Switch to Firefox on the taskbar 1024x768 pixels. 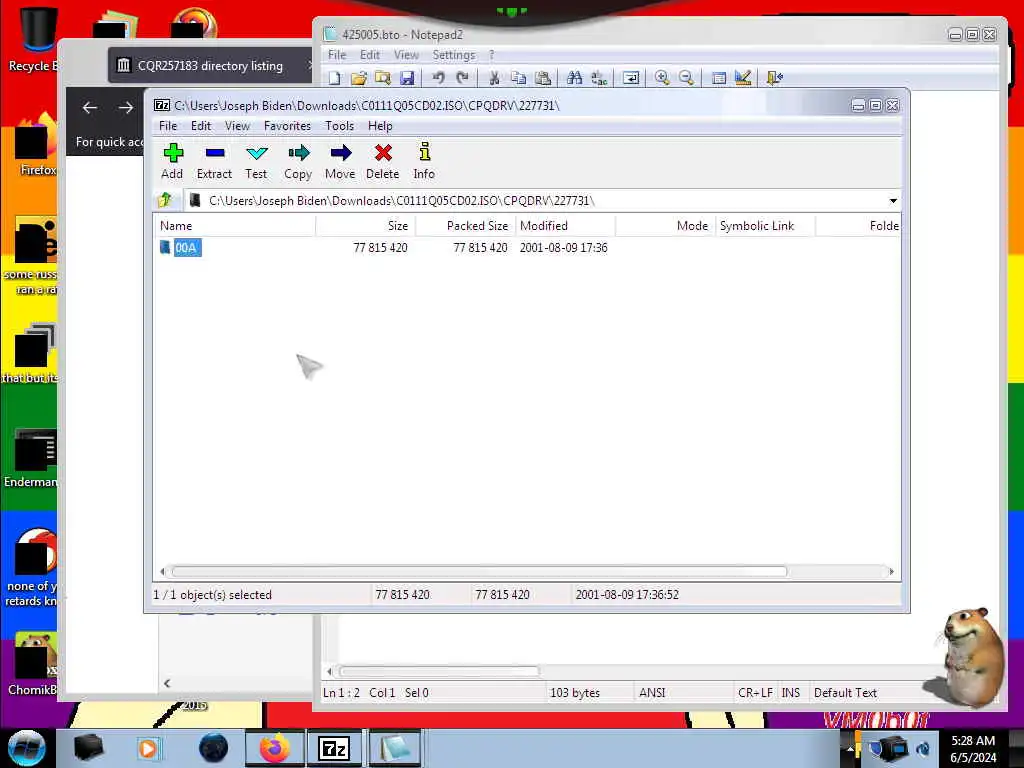coord(274,748)
